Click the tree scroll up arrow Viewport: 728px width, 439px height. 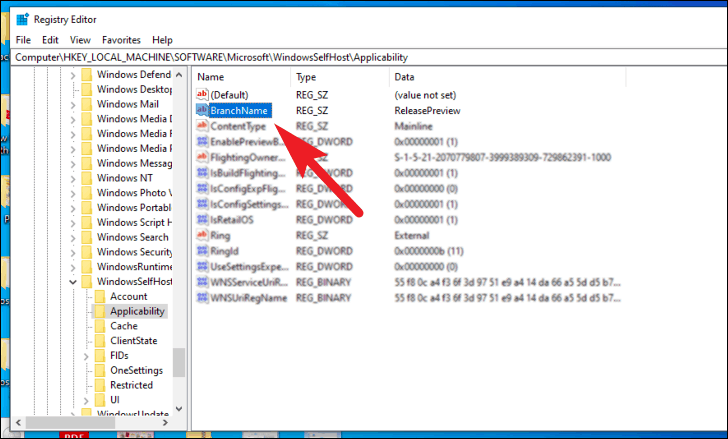[x=179, y=75]
